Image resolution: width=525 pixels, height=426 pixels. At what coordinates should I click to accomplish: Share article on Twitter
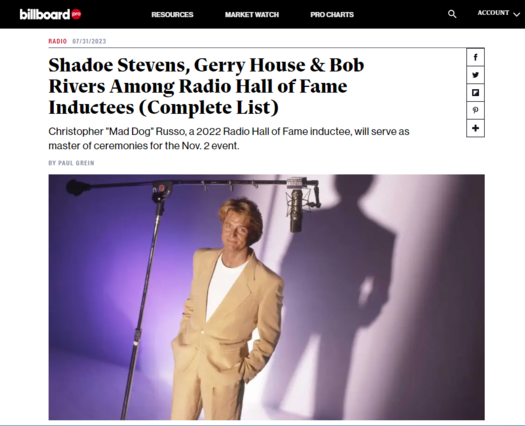(475, 75)
